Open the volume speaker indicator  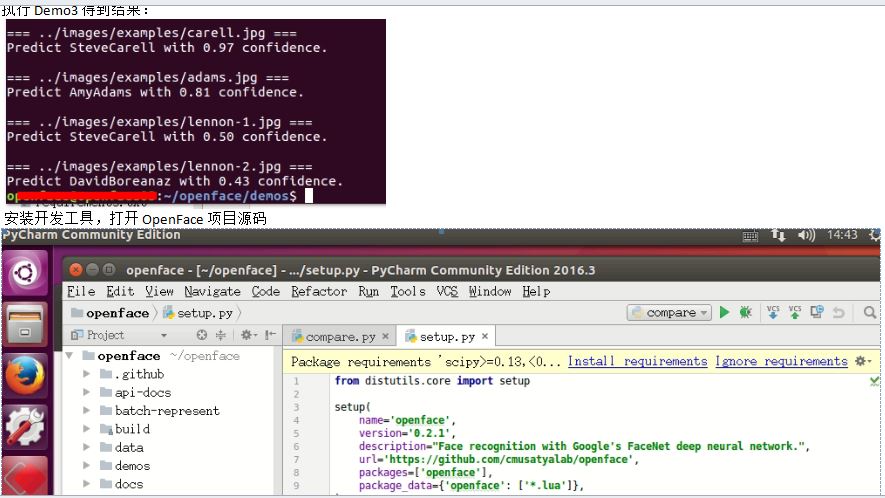pyautogui.click(x=806, y=235)
